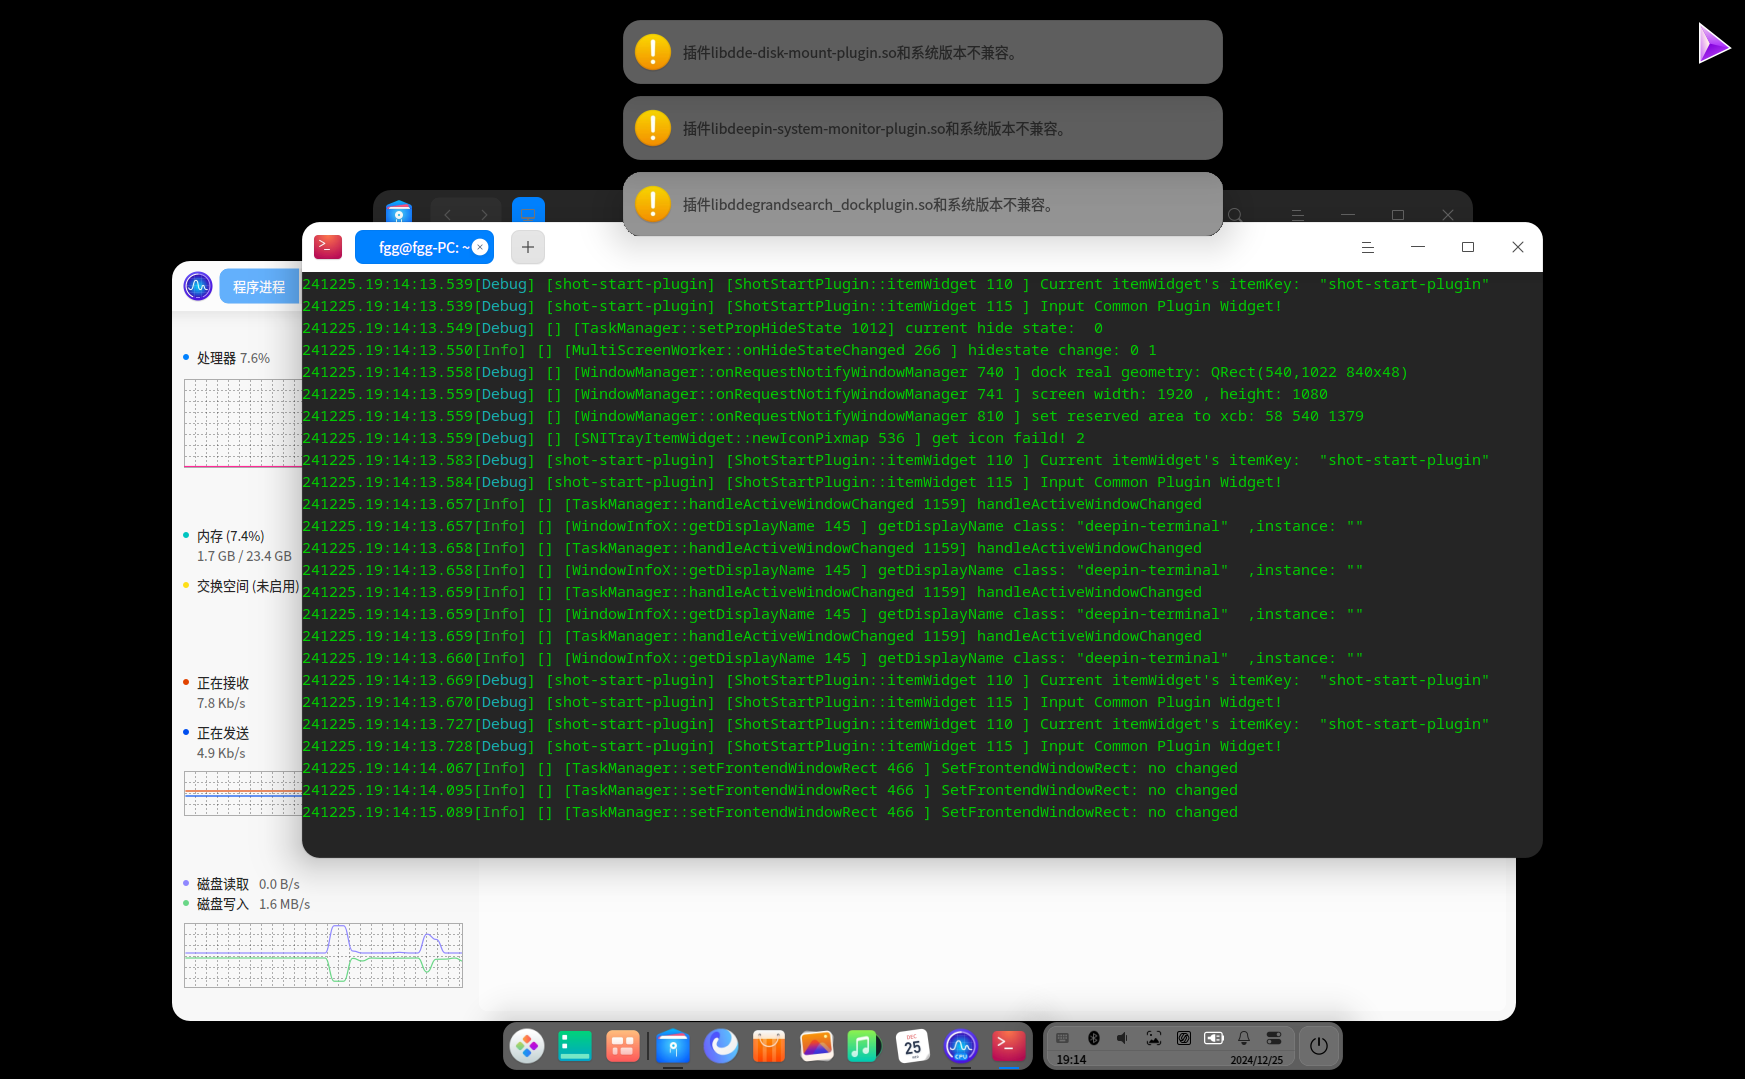
Task: Click the disk read/write graph
Action: point(323,955)
